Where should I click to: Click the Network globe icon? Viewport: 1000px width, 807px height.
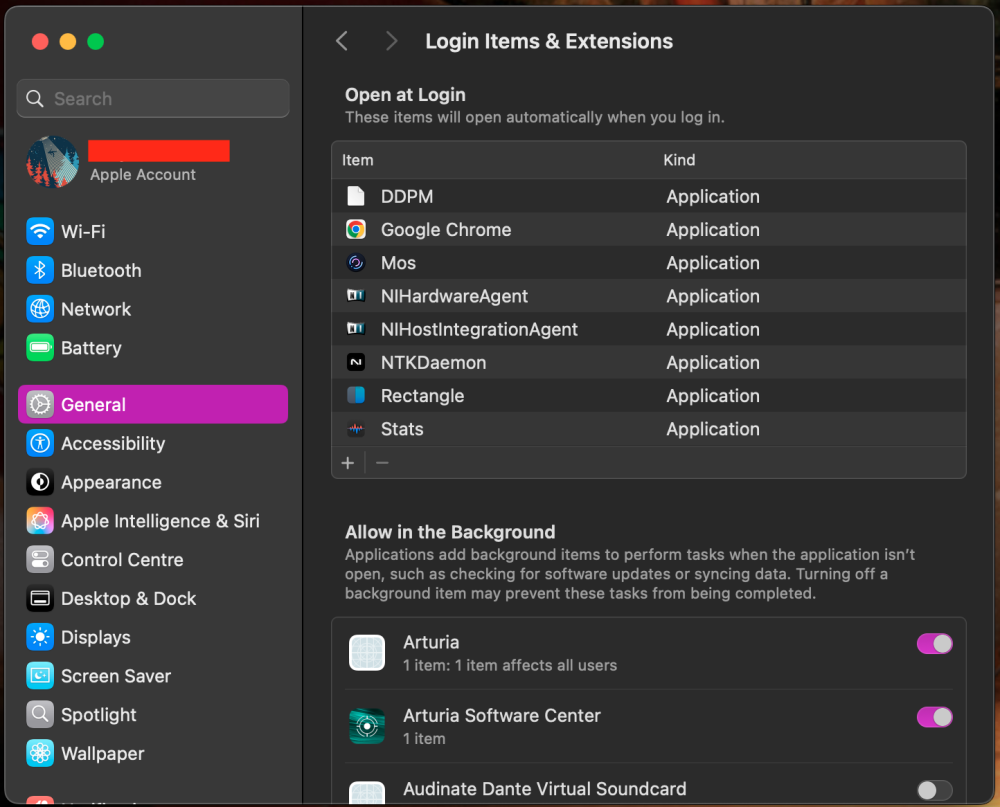40,309
